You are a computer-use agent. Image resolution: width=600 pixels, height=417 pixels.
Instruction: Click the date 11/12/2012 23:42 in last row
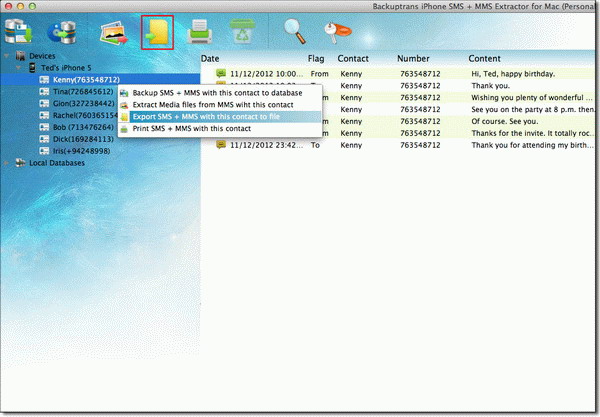point(266,145)
